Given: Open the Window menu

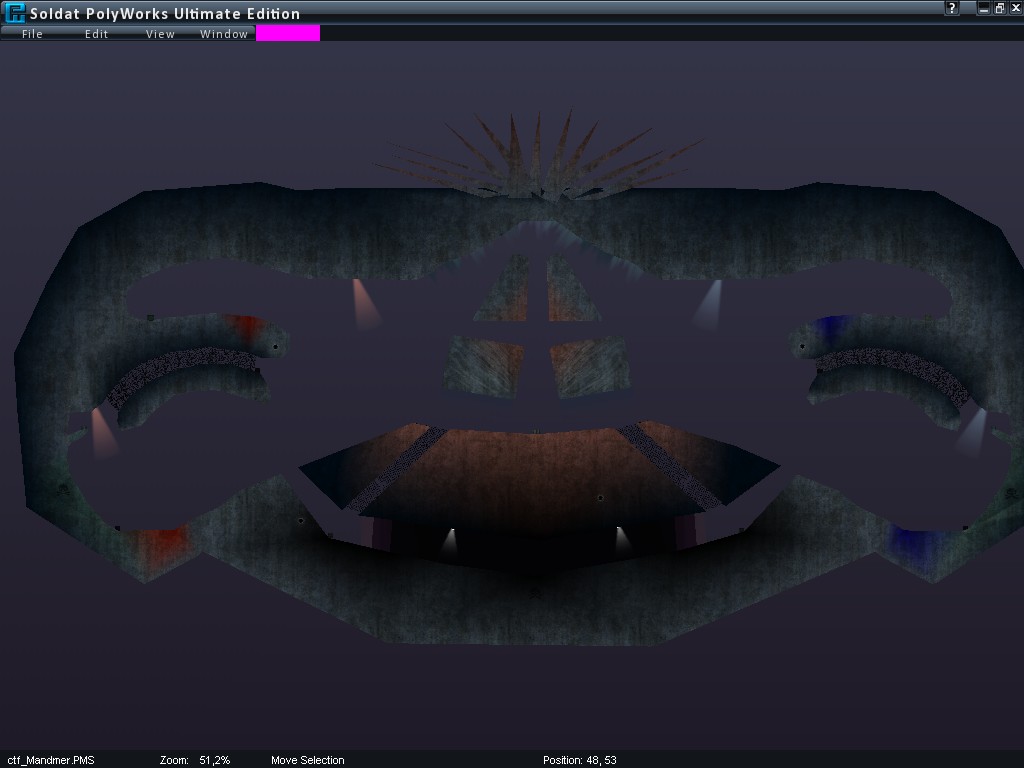Looking at the screenshot, I should tap(224, 34).
